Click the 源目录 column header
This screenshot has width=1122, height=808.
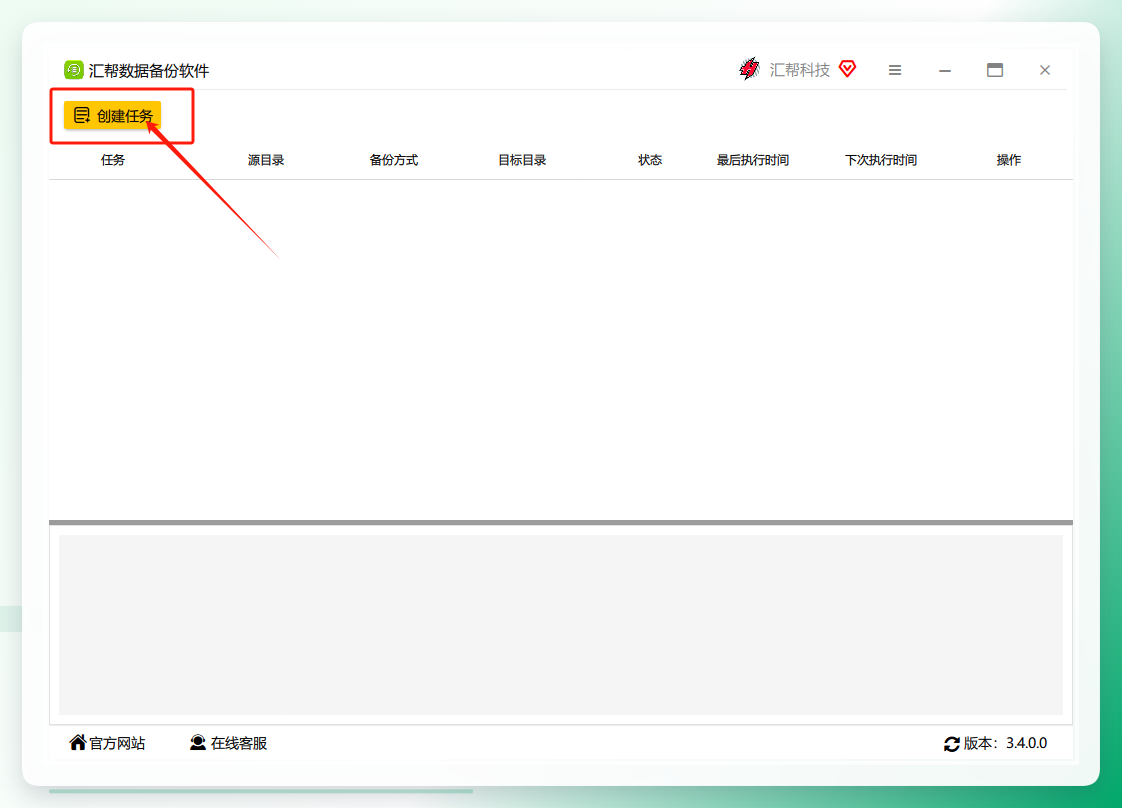(266, 160)
